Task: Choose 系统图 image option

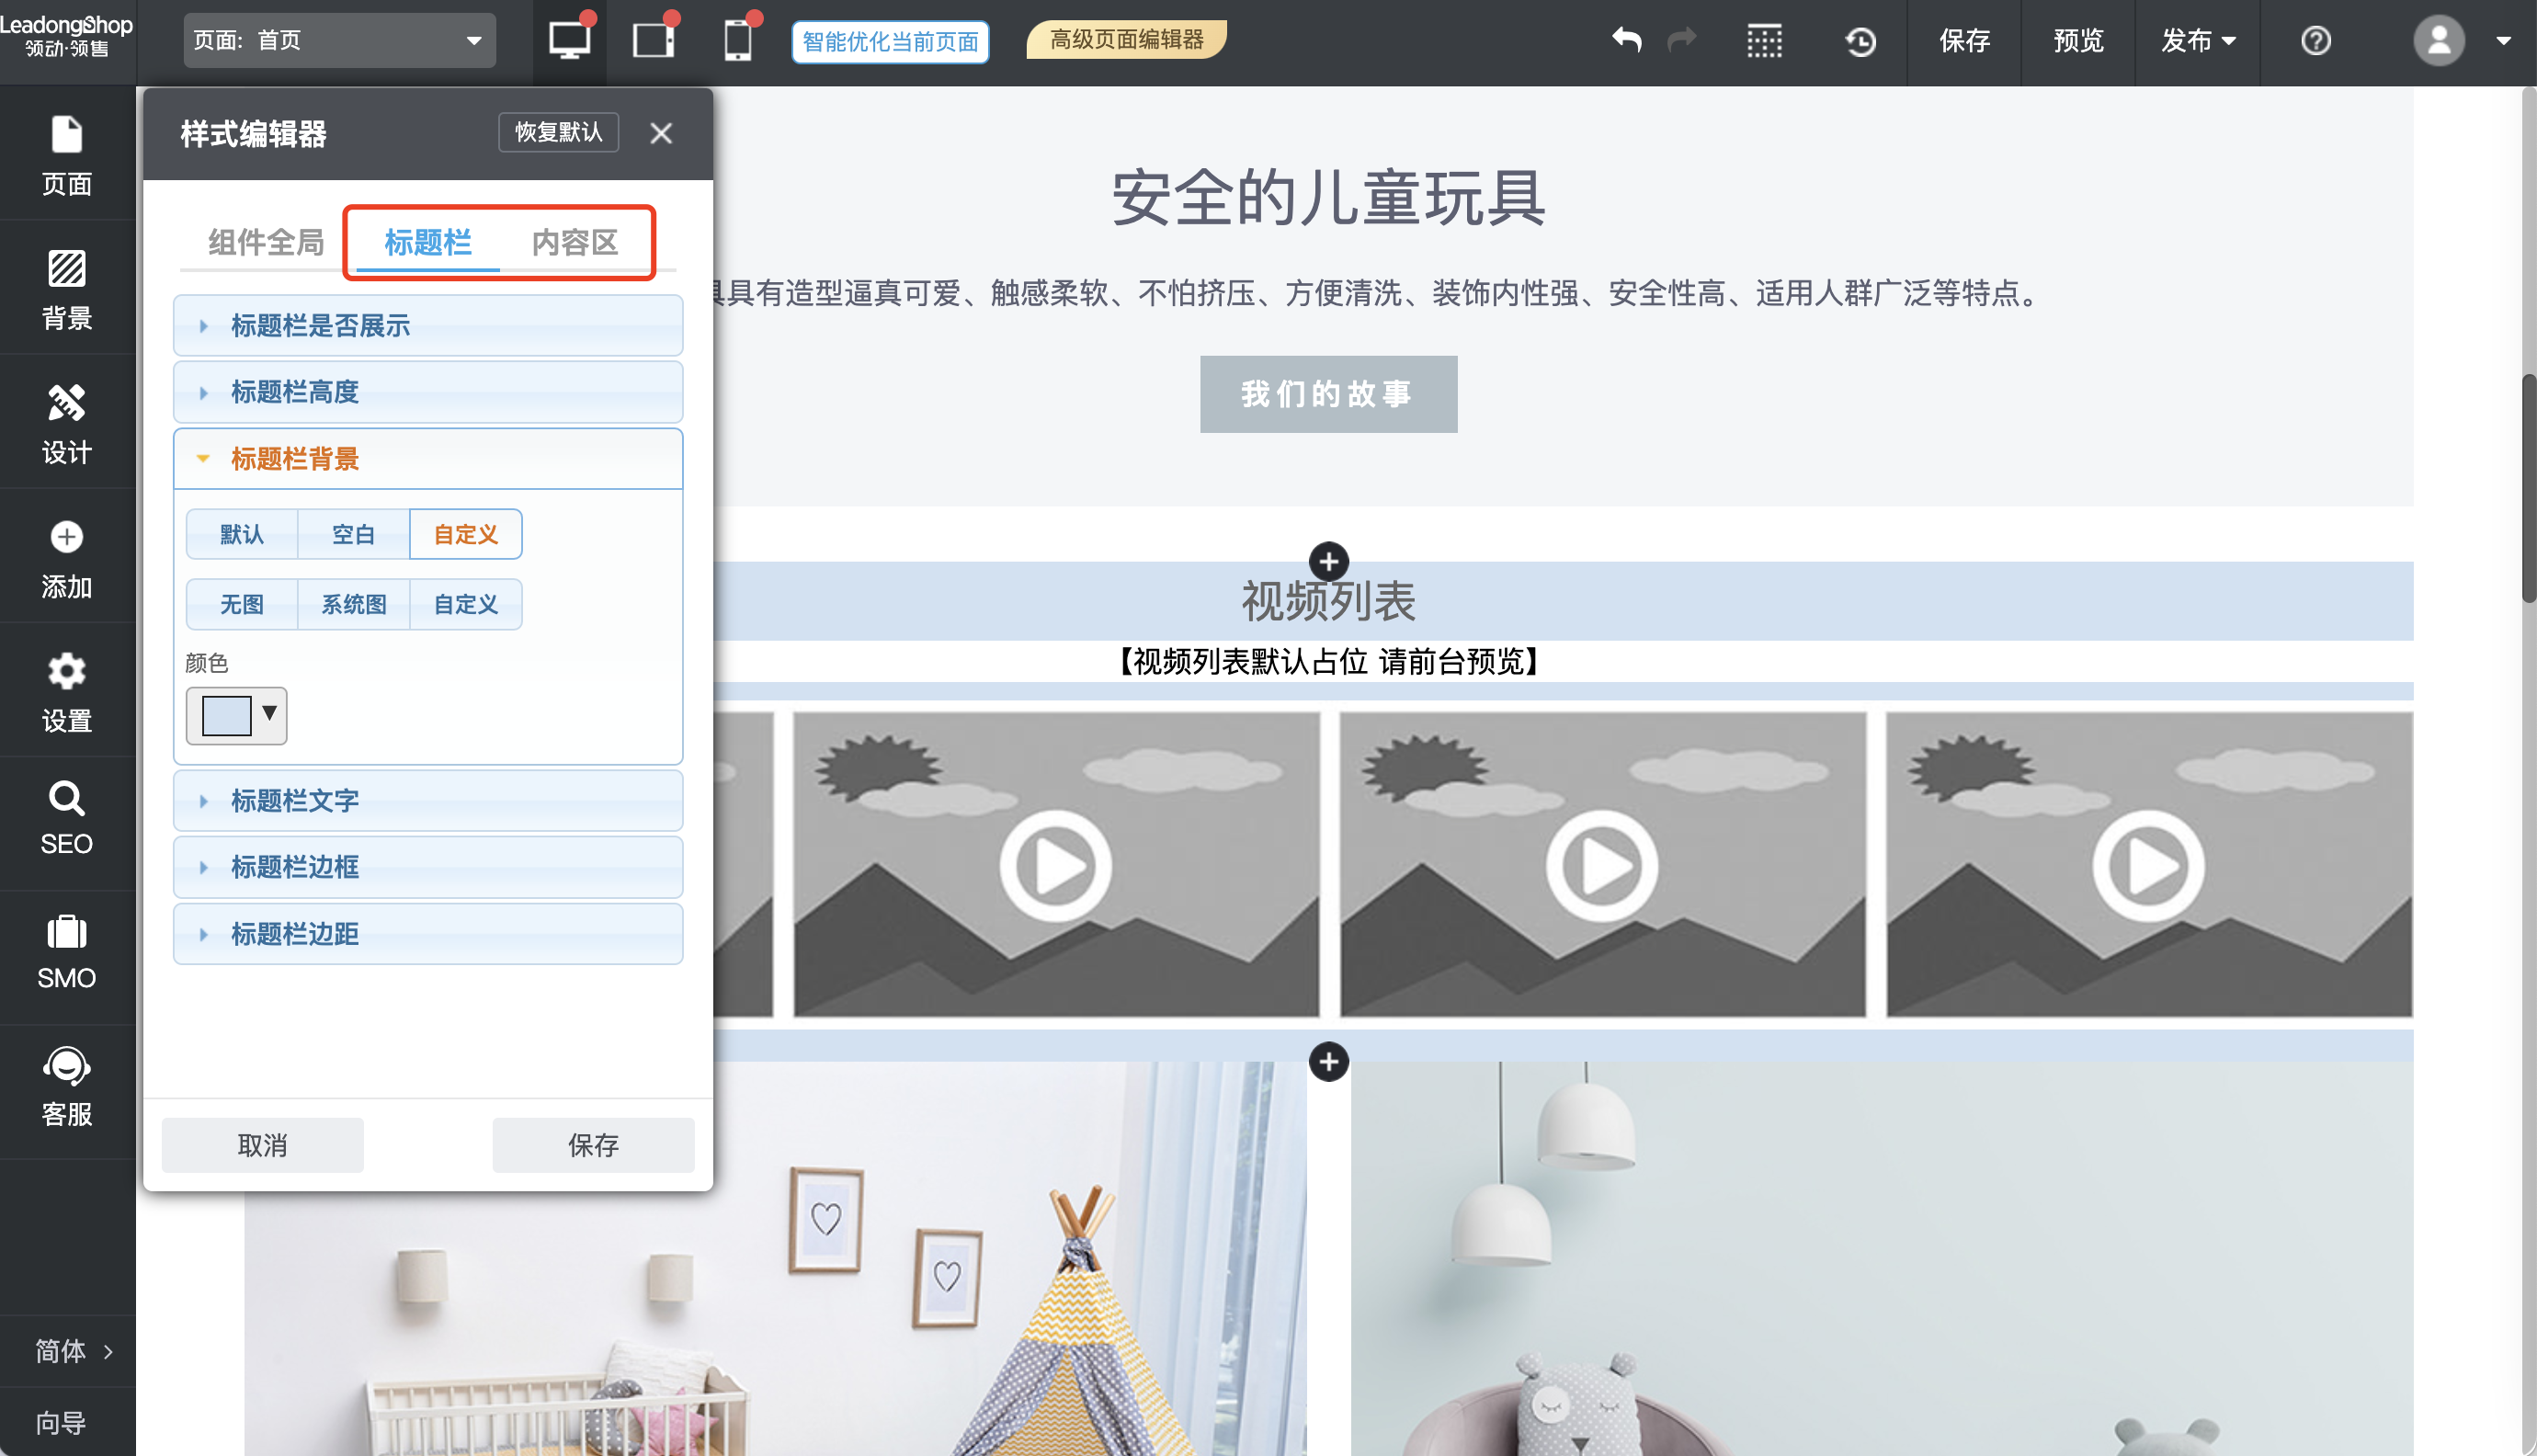Action: pyautogui.click(x=353, y=604)
